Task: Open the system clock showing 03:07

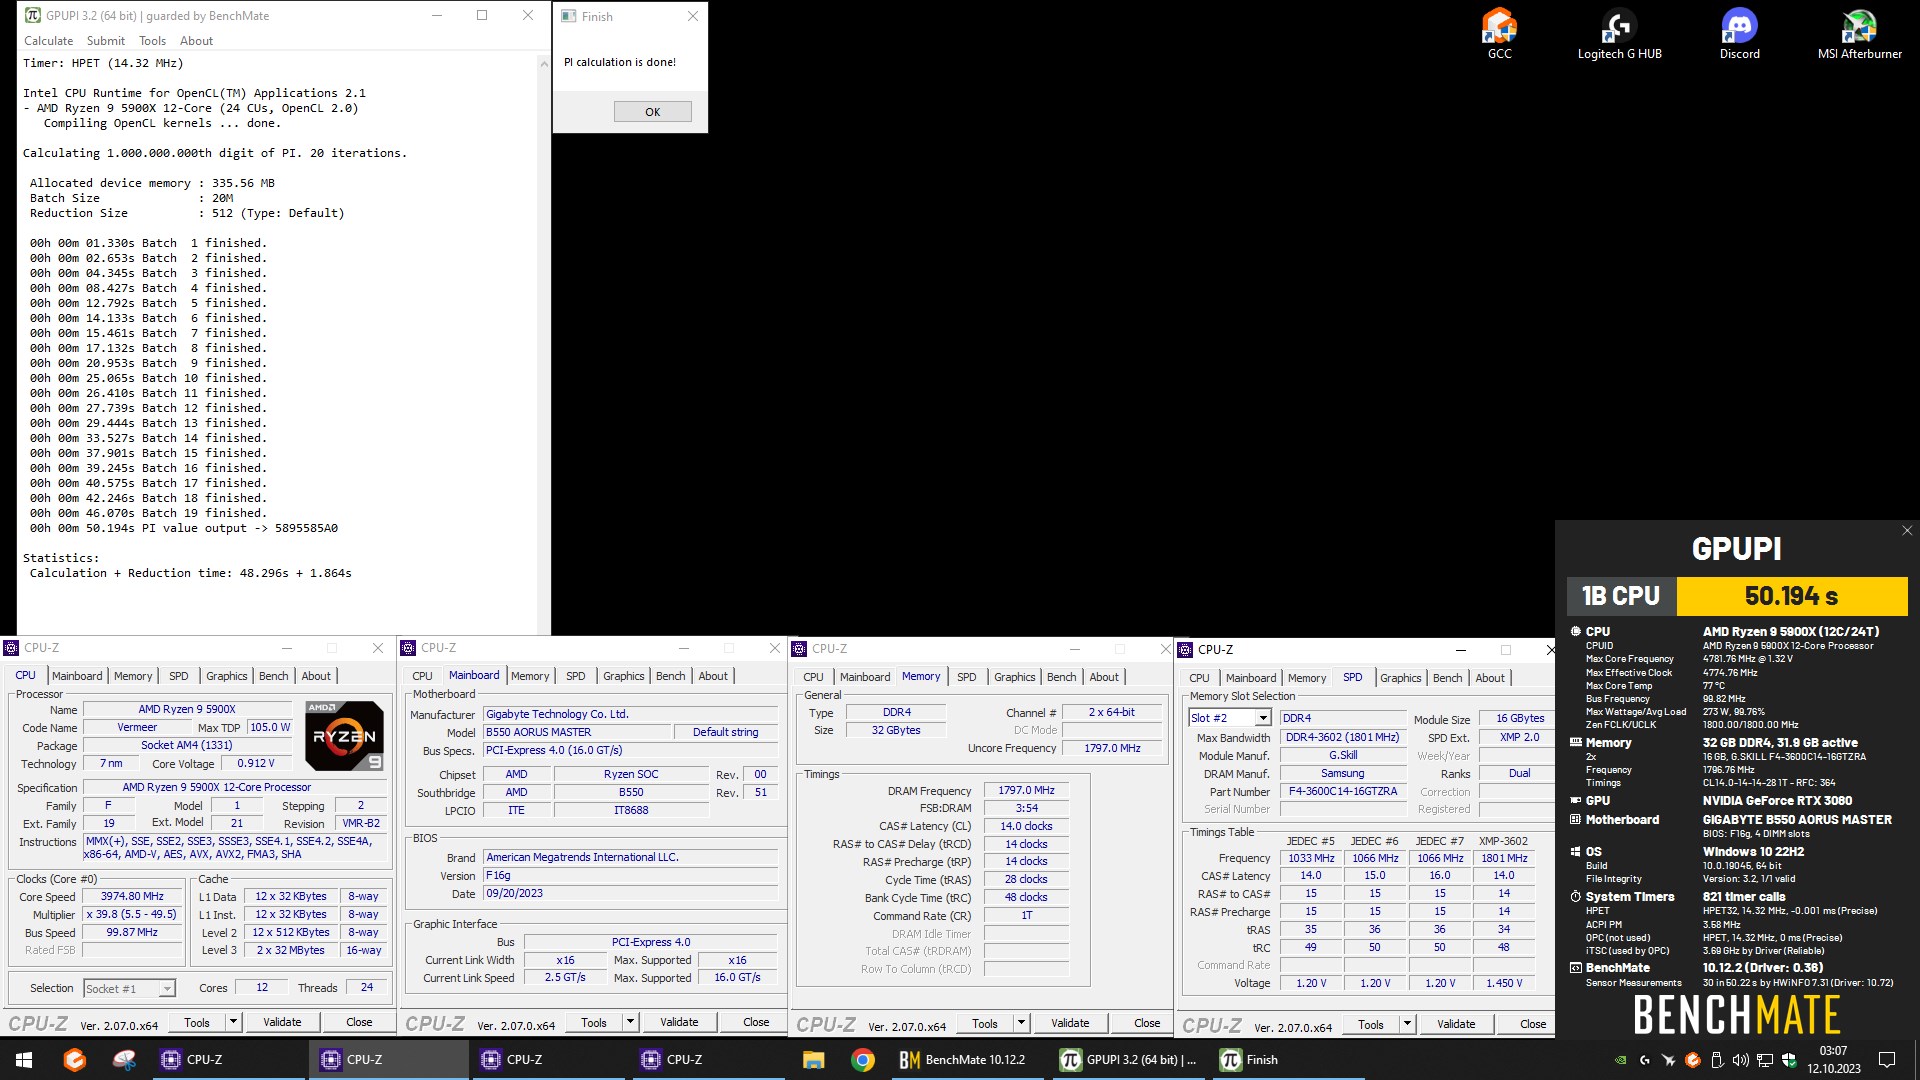Action: pos(1833,1060)
